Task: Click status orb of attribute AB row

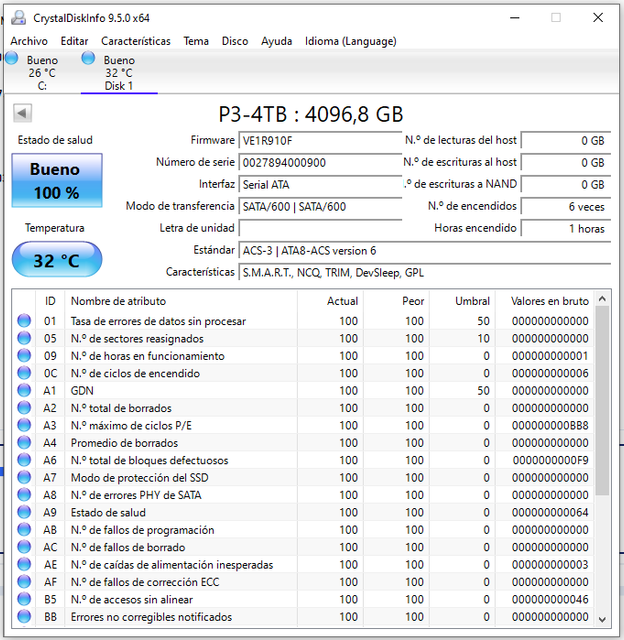Action: [24, 530]
